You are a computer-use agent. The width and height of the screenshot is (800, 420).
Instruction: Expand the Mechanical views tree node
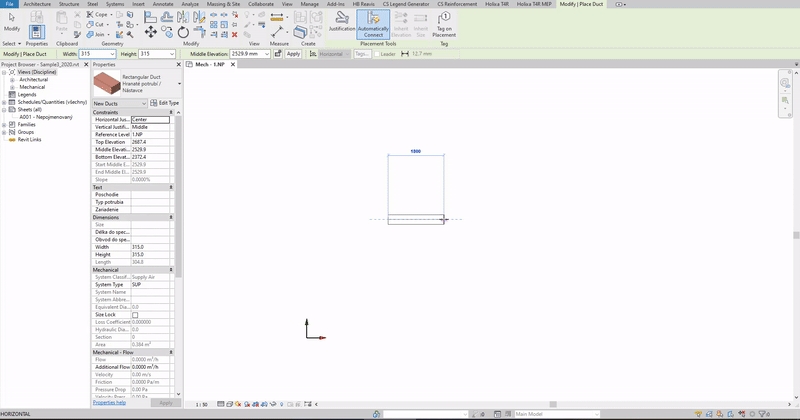point(14,87)
